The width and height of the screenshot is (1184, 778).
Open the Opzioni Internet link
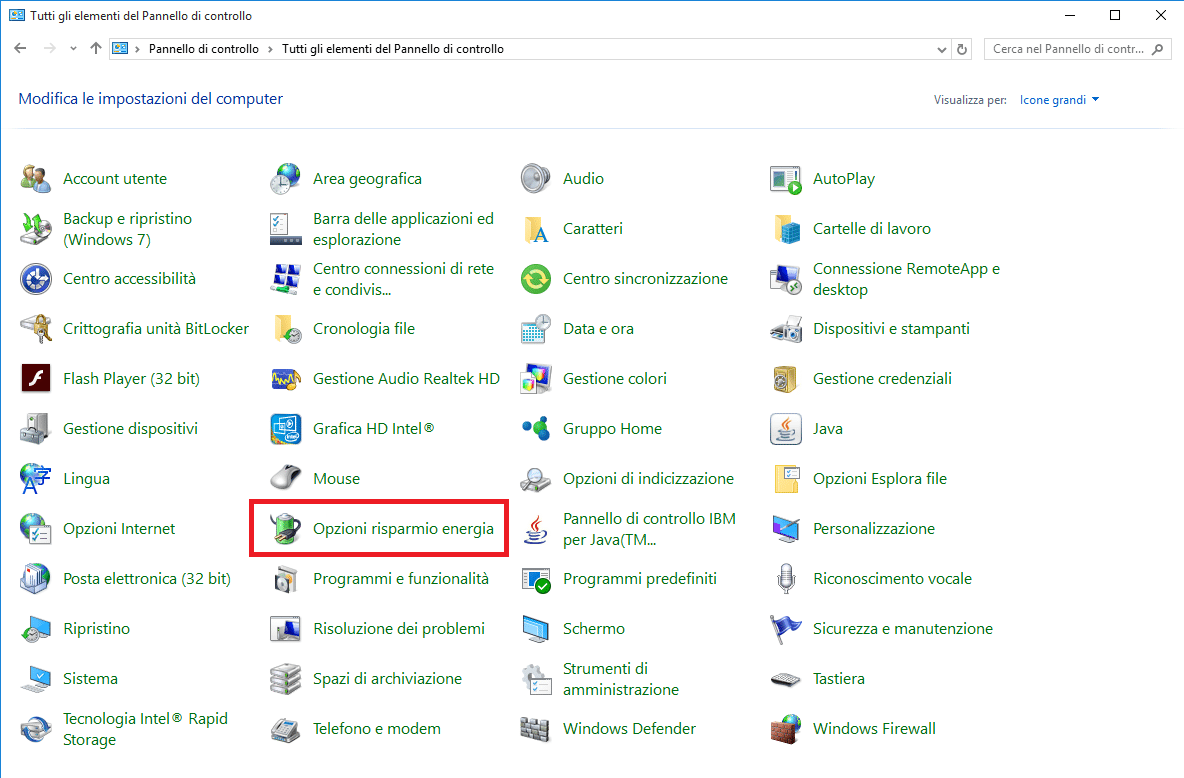[119, 529]
